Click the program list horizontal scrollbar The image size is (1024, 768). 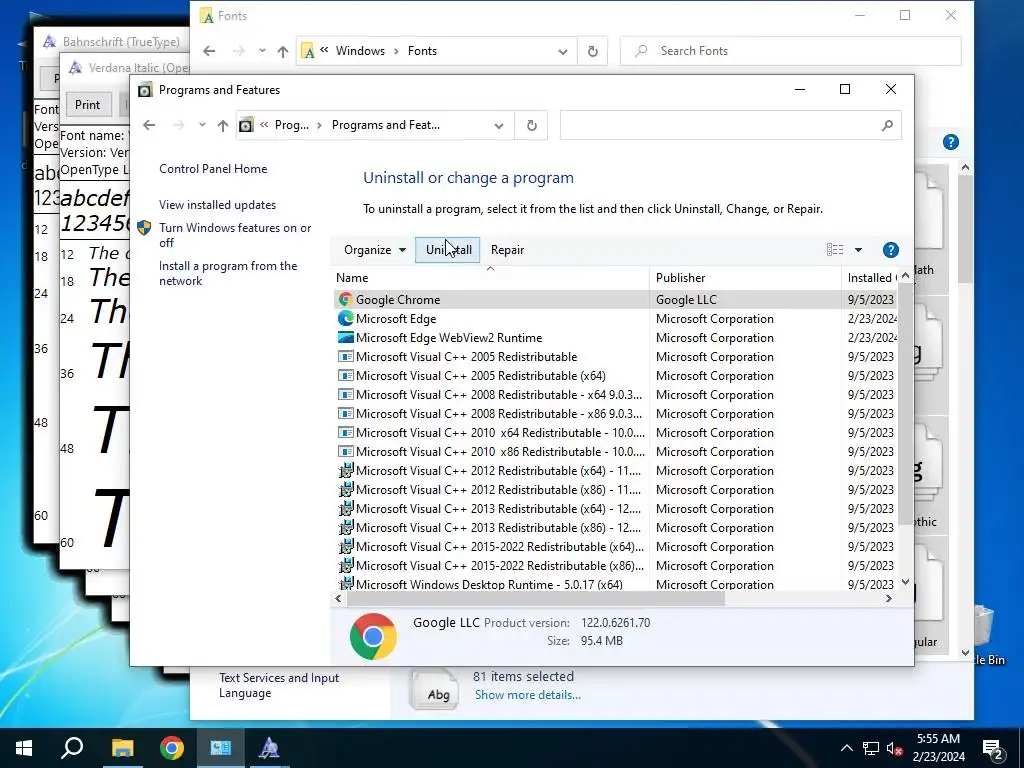pyautogui.click(x=536, y=599)
